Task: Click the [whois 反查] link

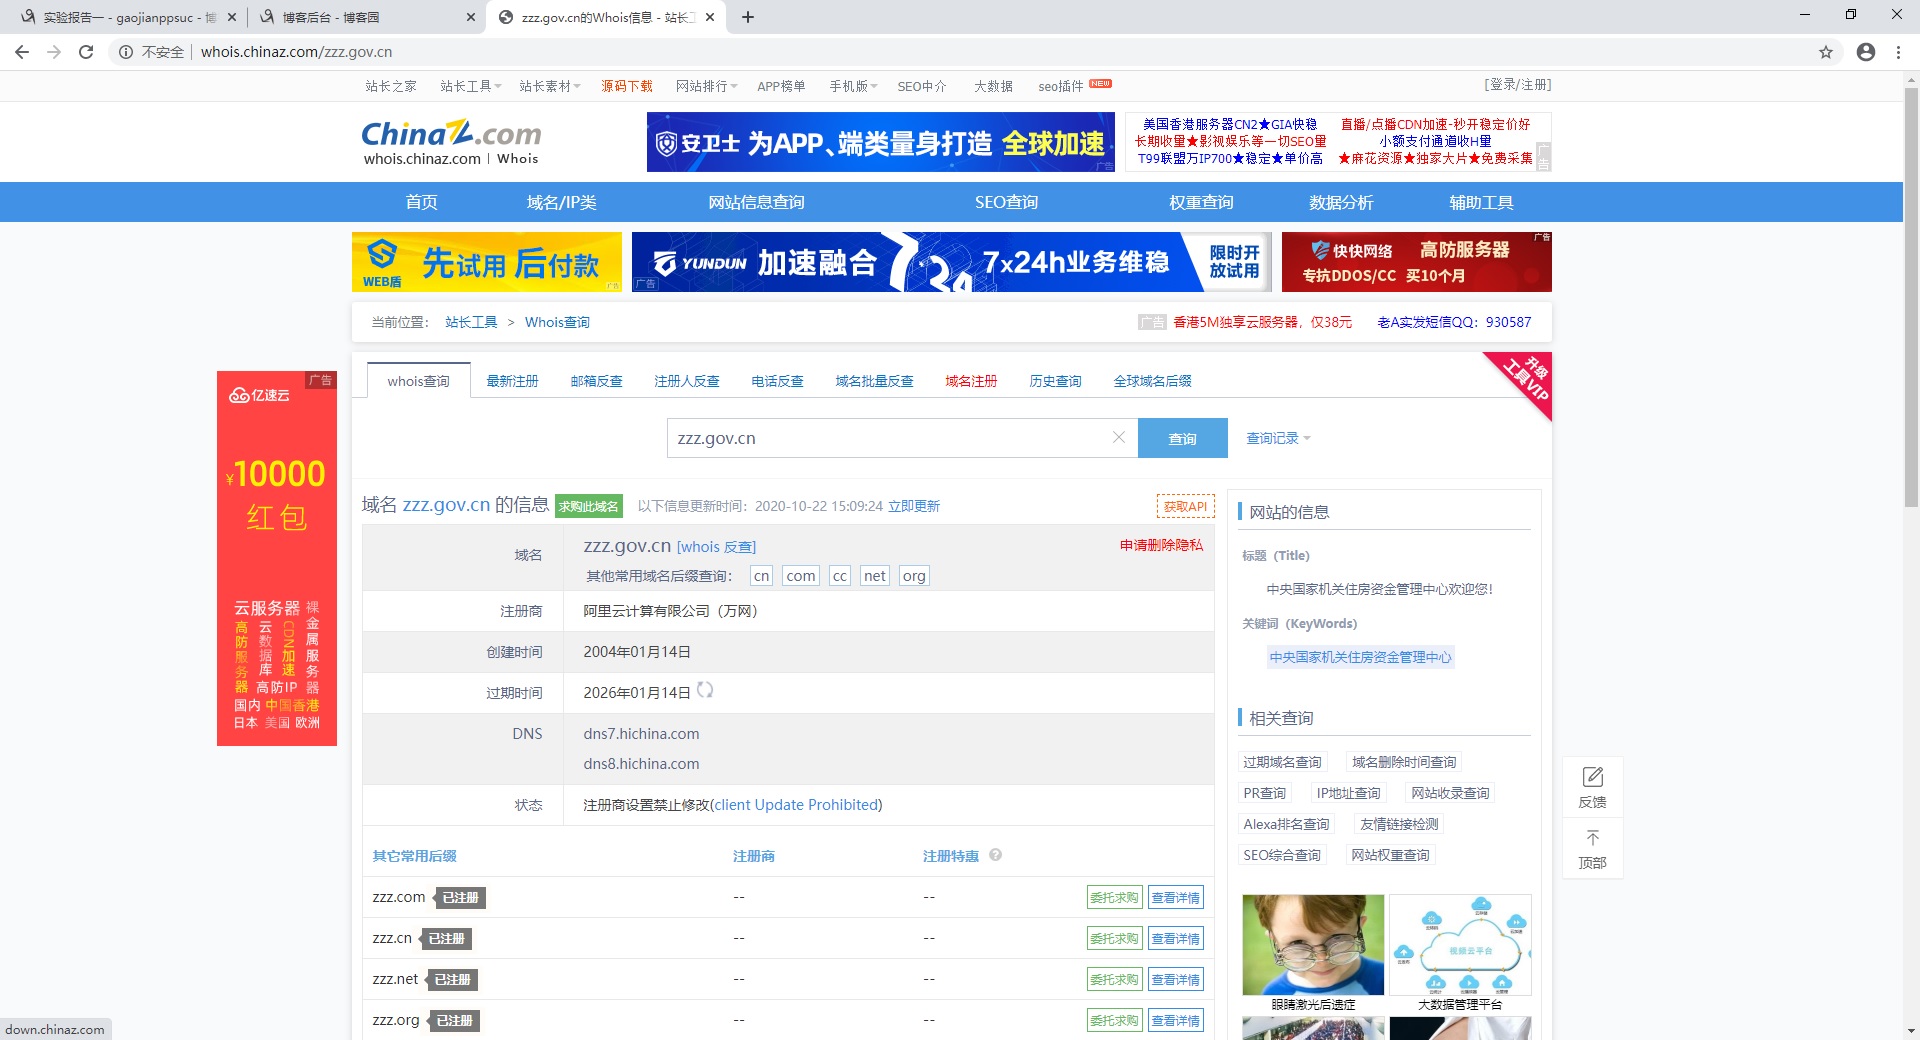Action: tap(717, 547)
